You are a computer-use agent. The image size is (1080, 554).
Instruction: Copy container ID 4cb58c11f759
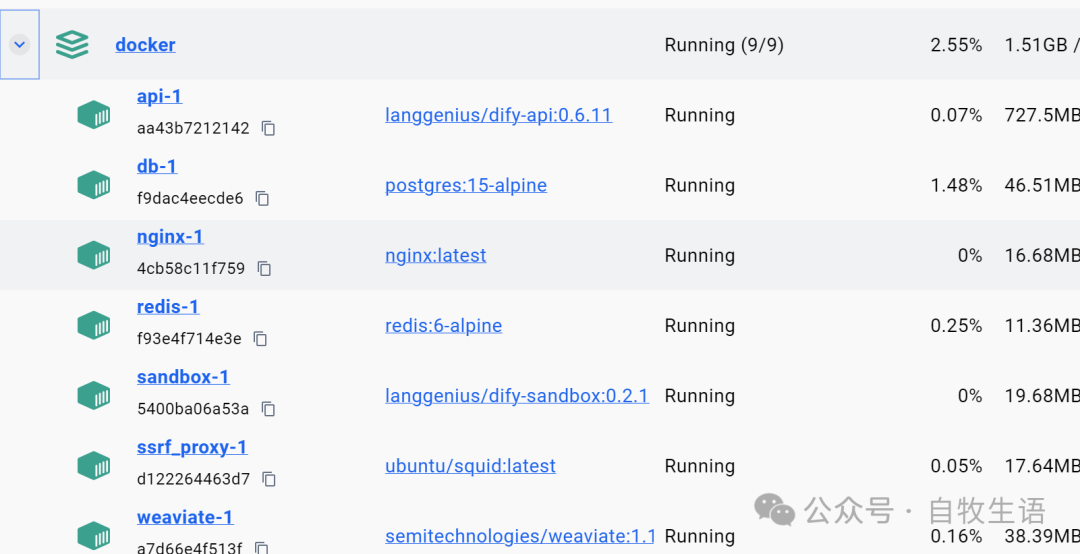coord(264,269)
